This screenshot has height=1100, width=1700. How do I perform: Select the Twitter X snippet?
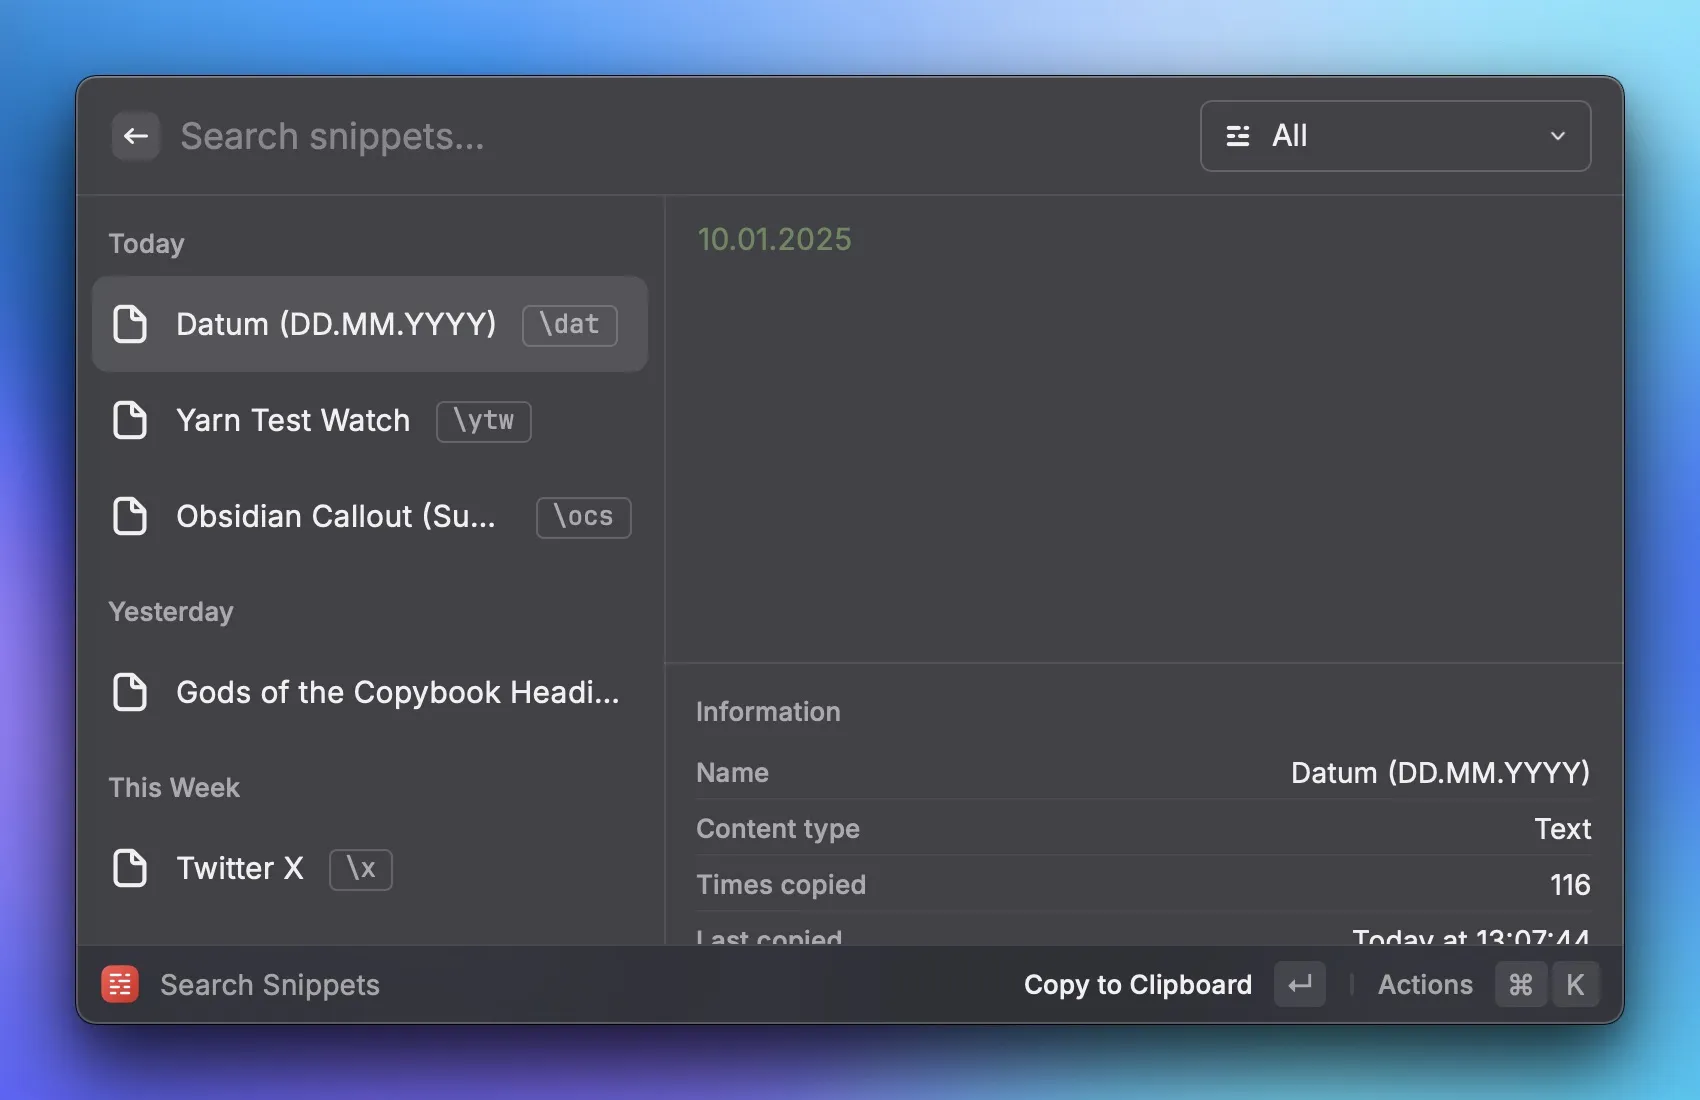click(x=240, y=868)
